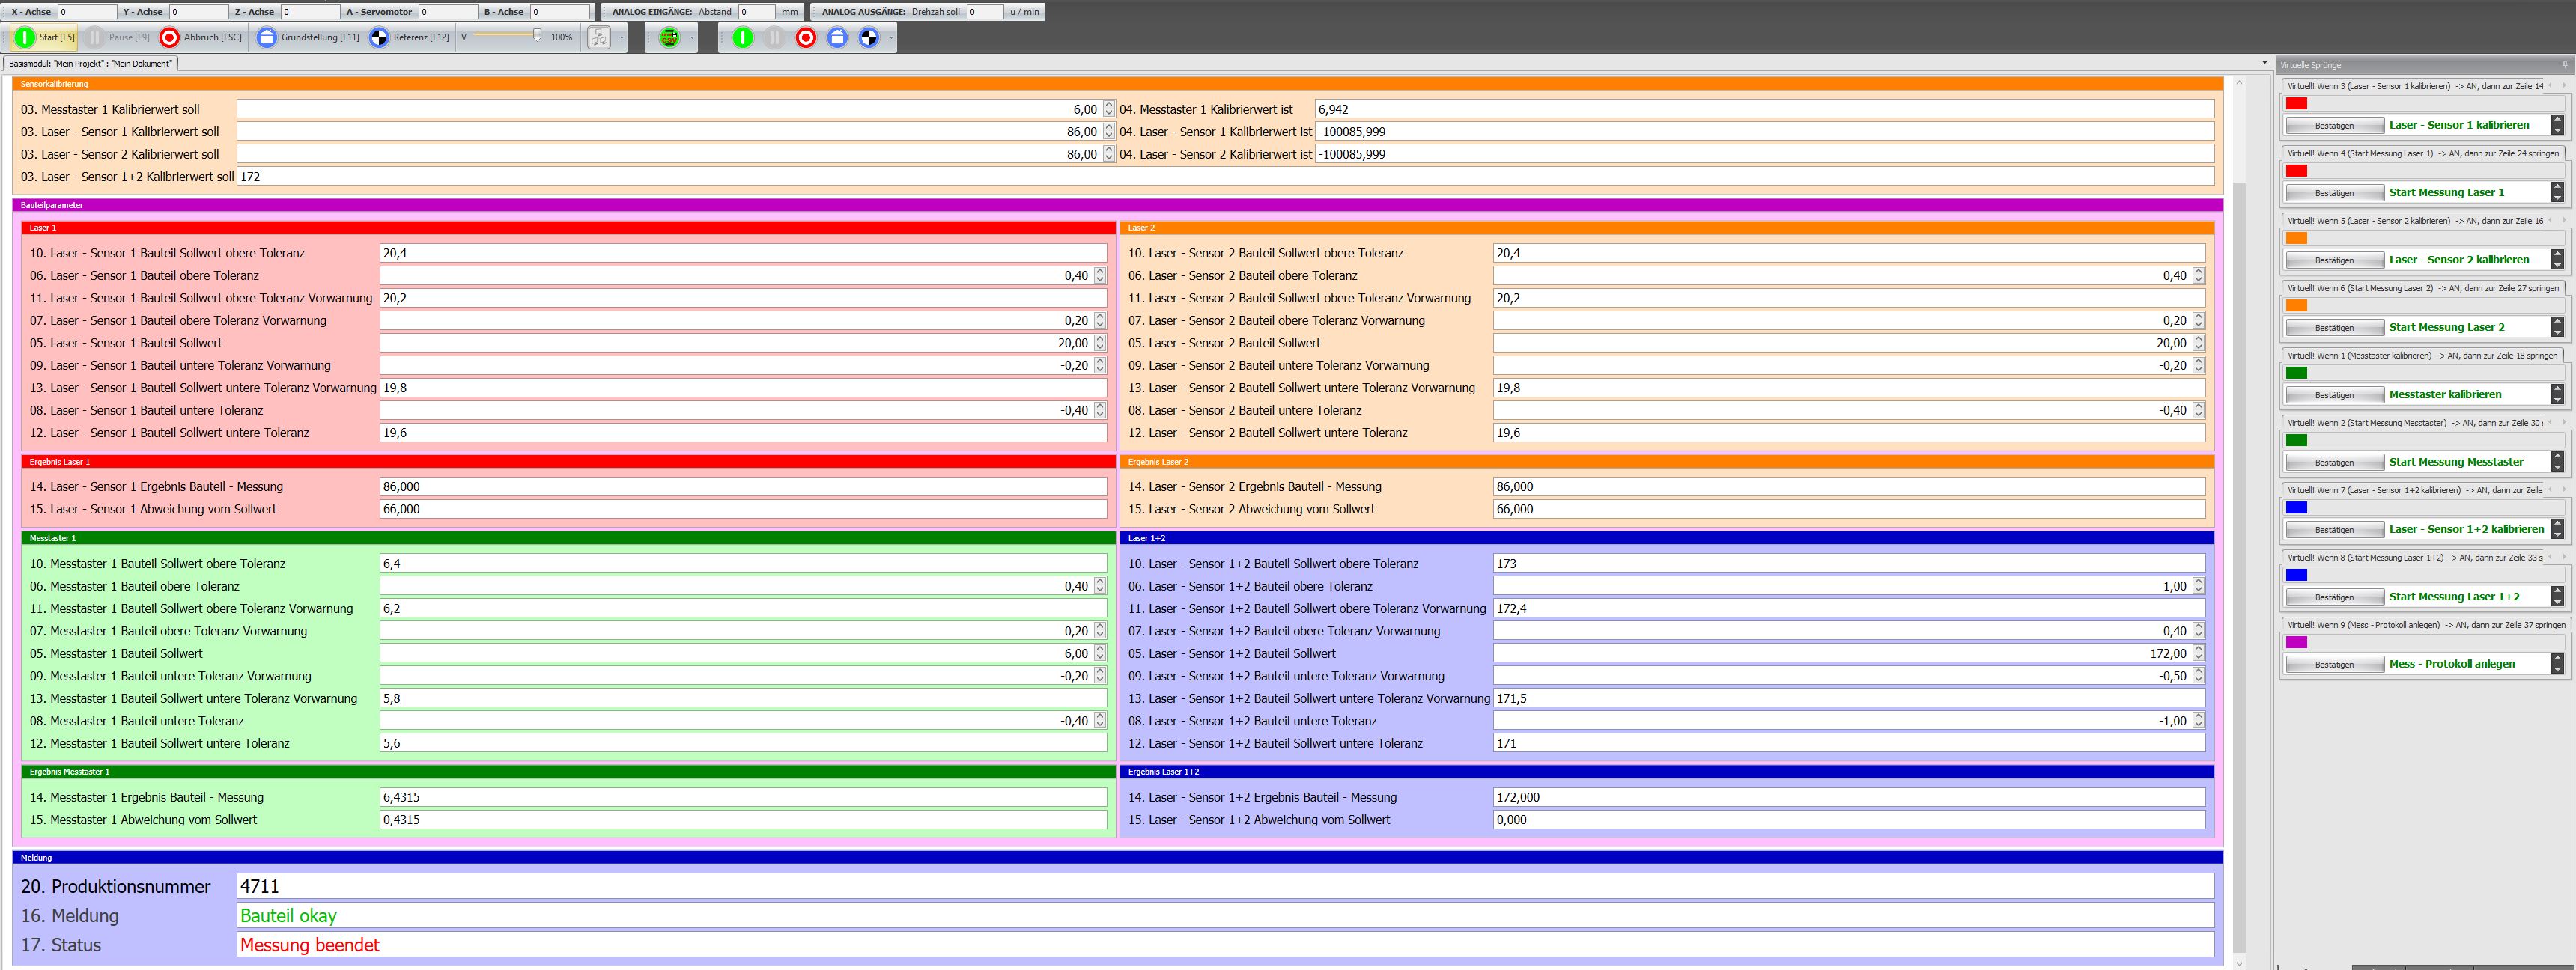
Task: Click the network layout toolbar icon
Action: click(599, 38)
